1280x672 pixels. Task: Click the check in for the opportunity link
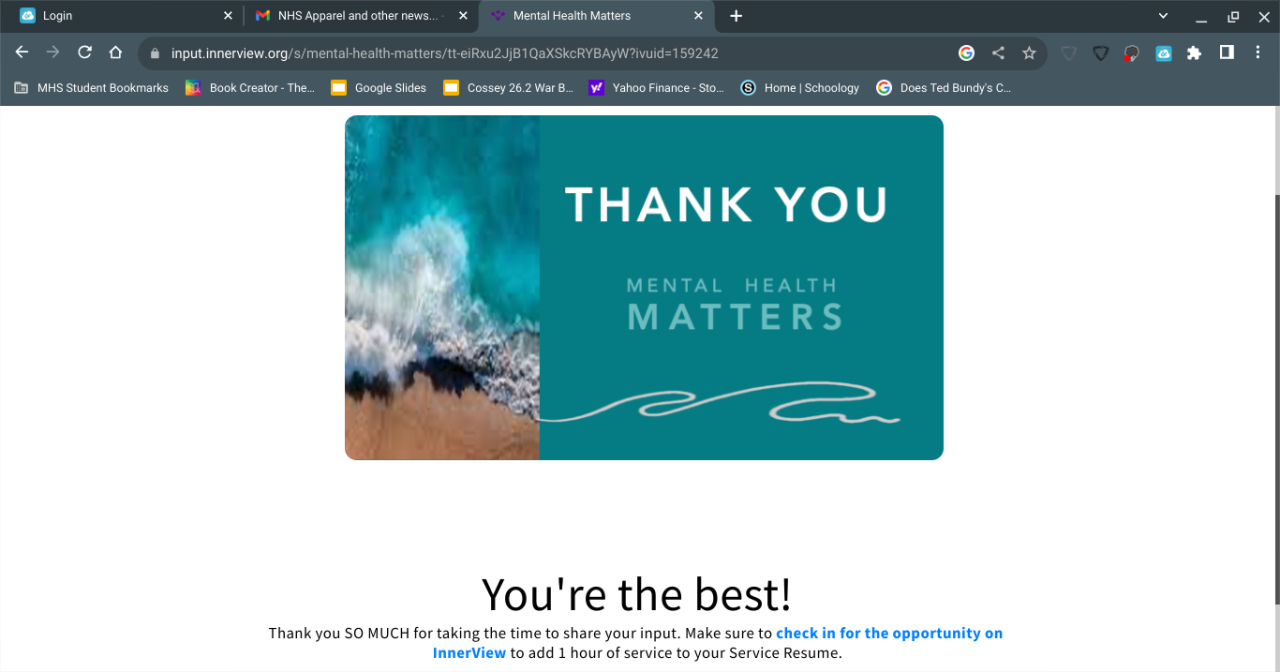718,643
